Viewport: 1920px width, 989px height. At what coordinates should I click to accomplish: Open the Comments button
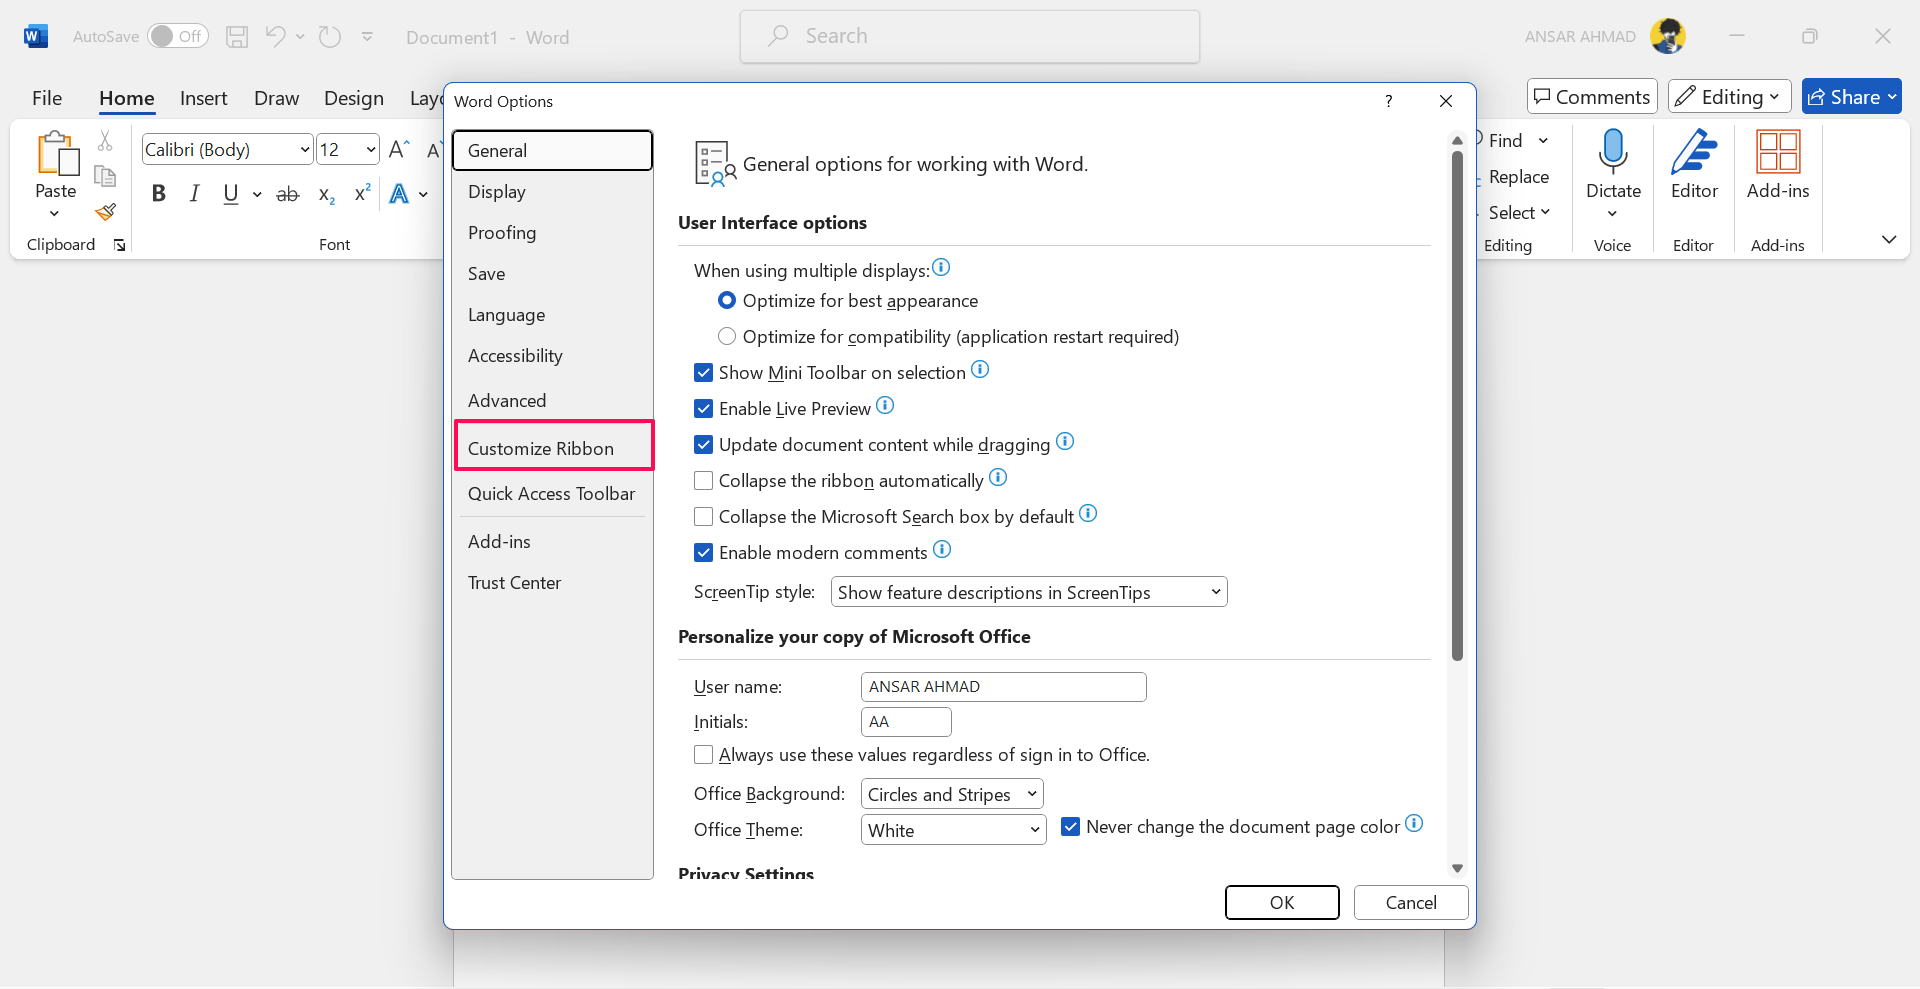pyautogui.click(x=1592, y=96)
